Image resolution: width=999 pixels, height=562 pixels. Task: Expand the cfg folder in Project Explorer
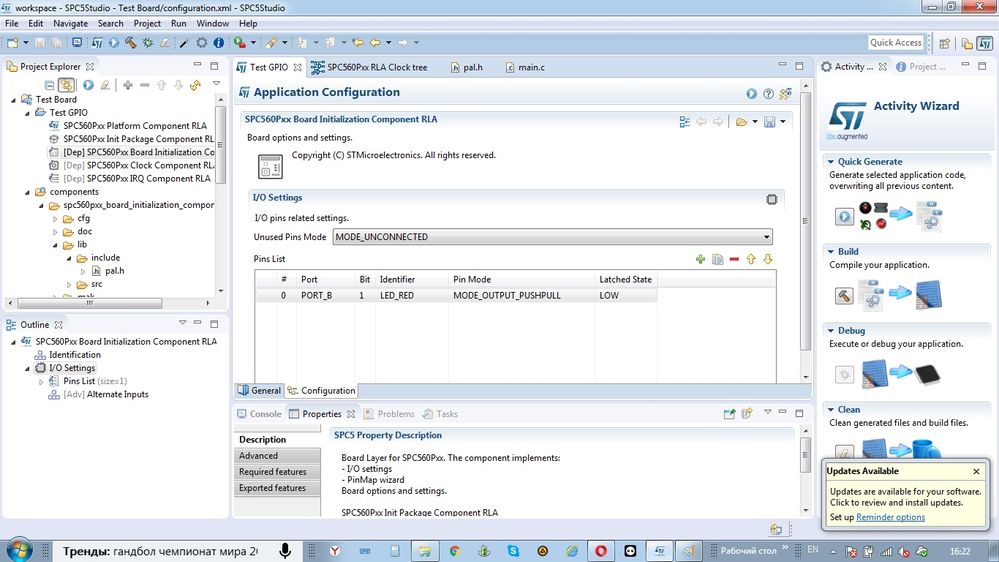point(55,219)
